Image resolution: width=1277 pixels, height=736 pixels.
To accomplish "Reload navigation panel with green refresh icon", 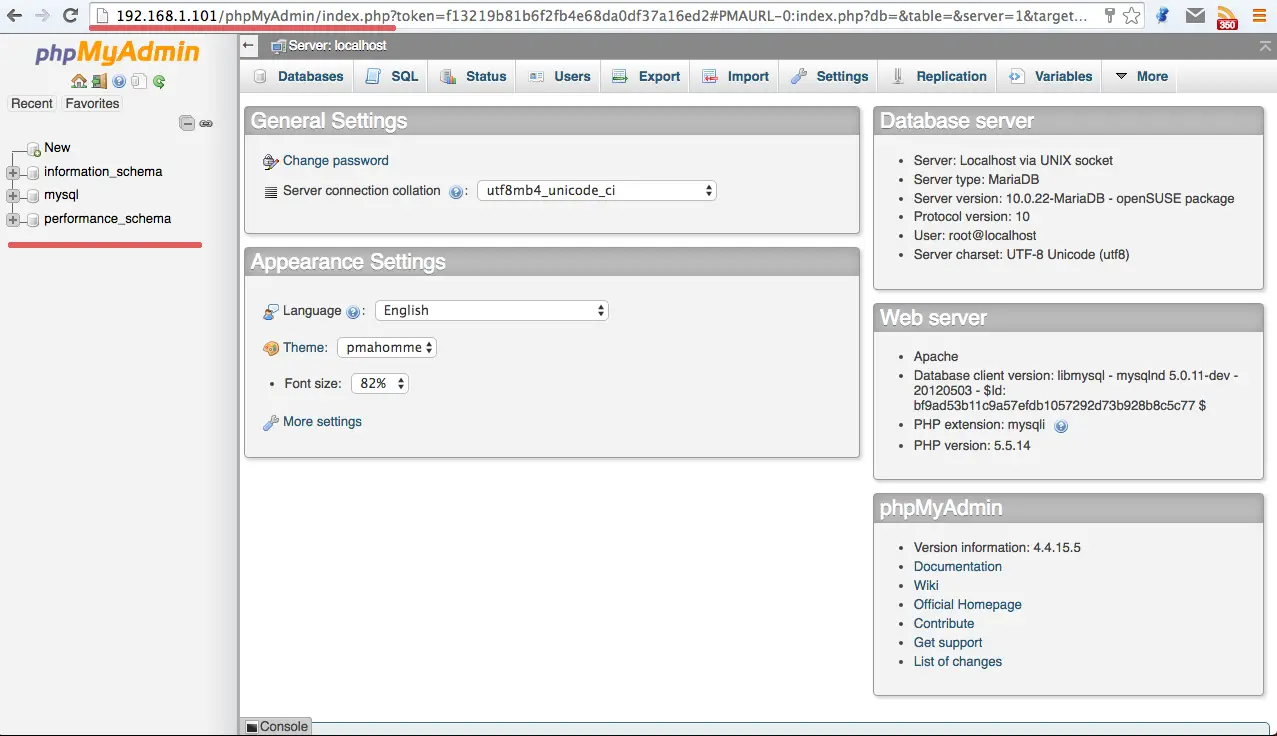I will [158, 82].
